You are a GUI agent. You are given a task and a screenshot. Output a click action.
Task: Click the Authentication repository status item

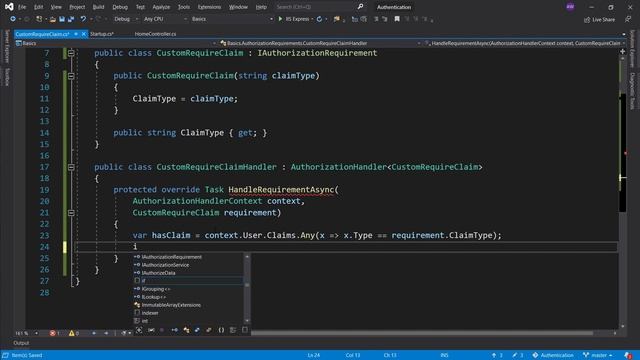click(553, 355)
